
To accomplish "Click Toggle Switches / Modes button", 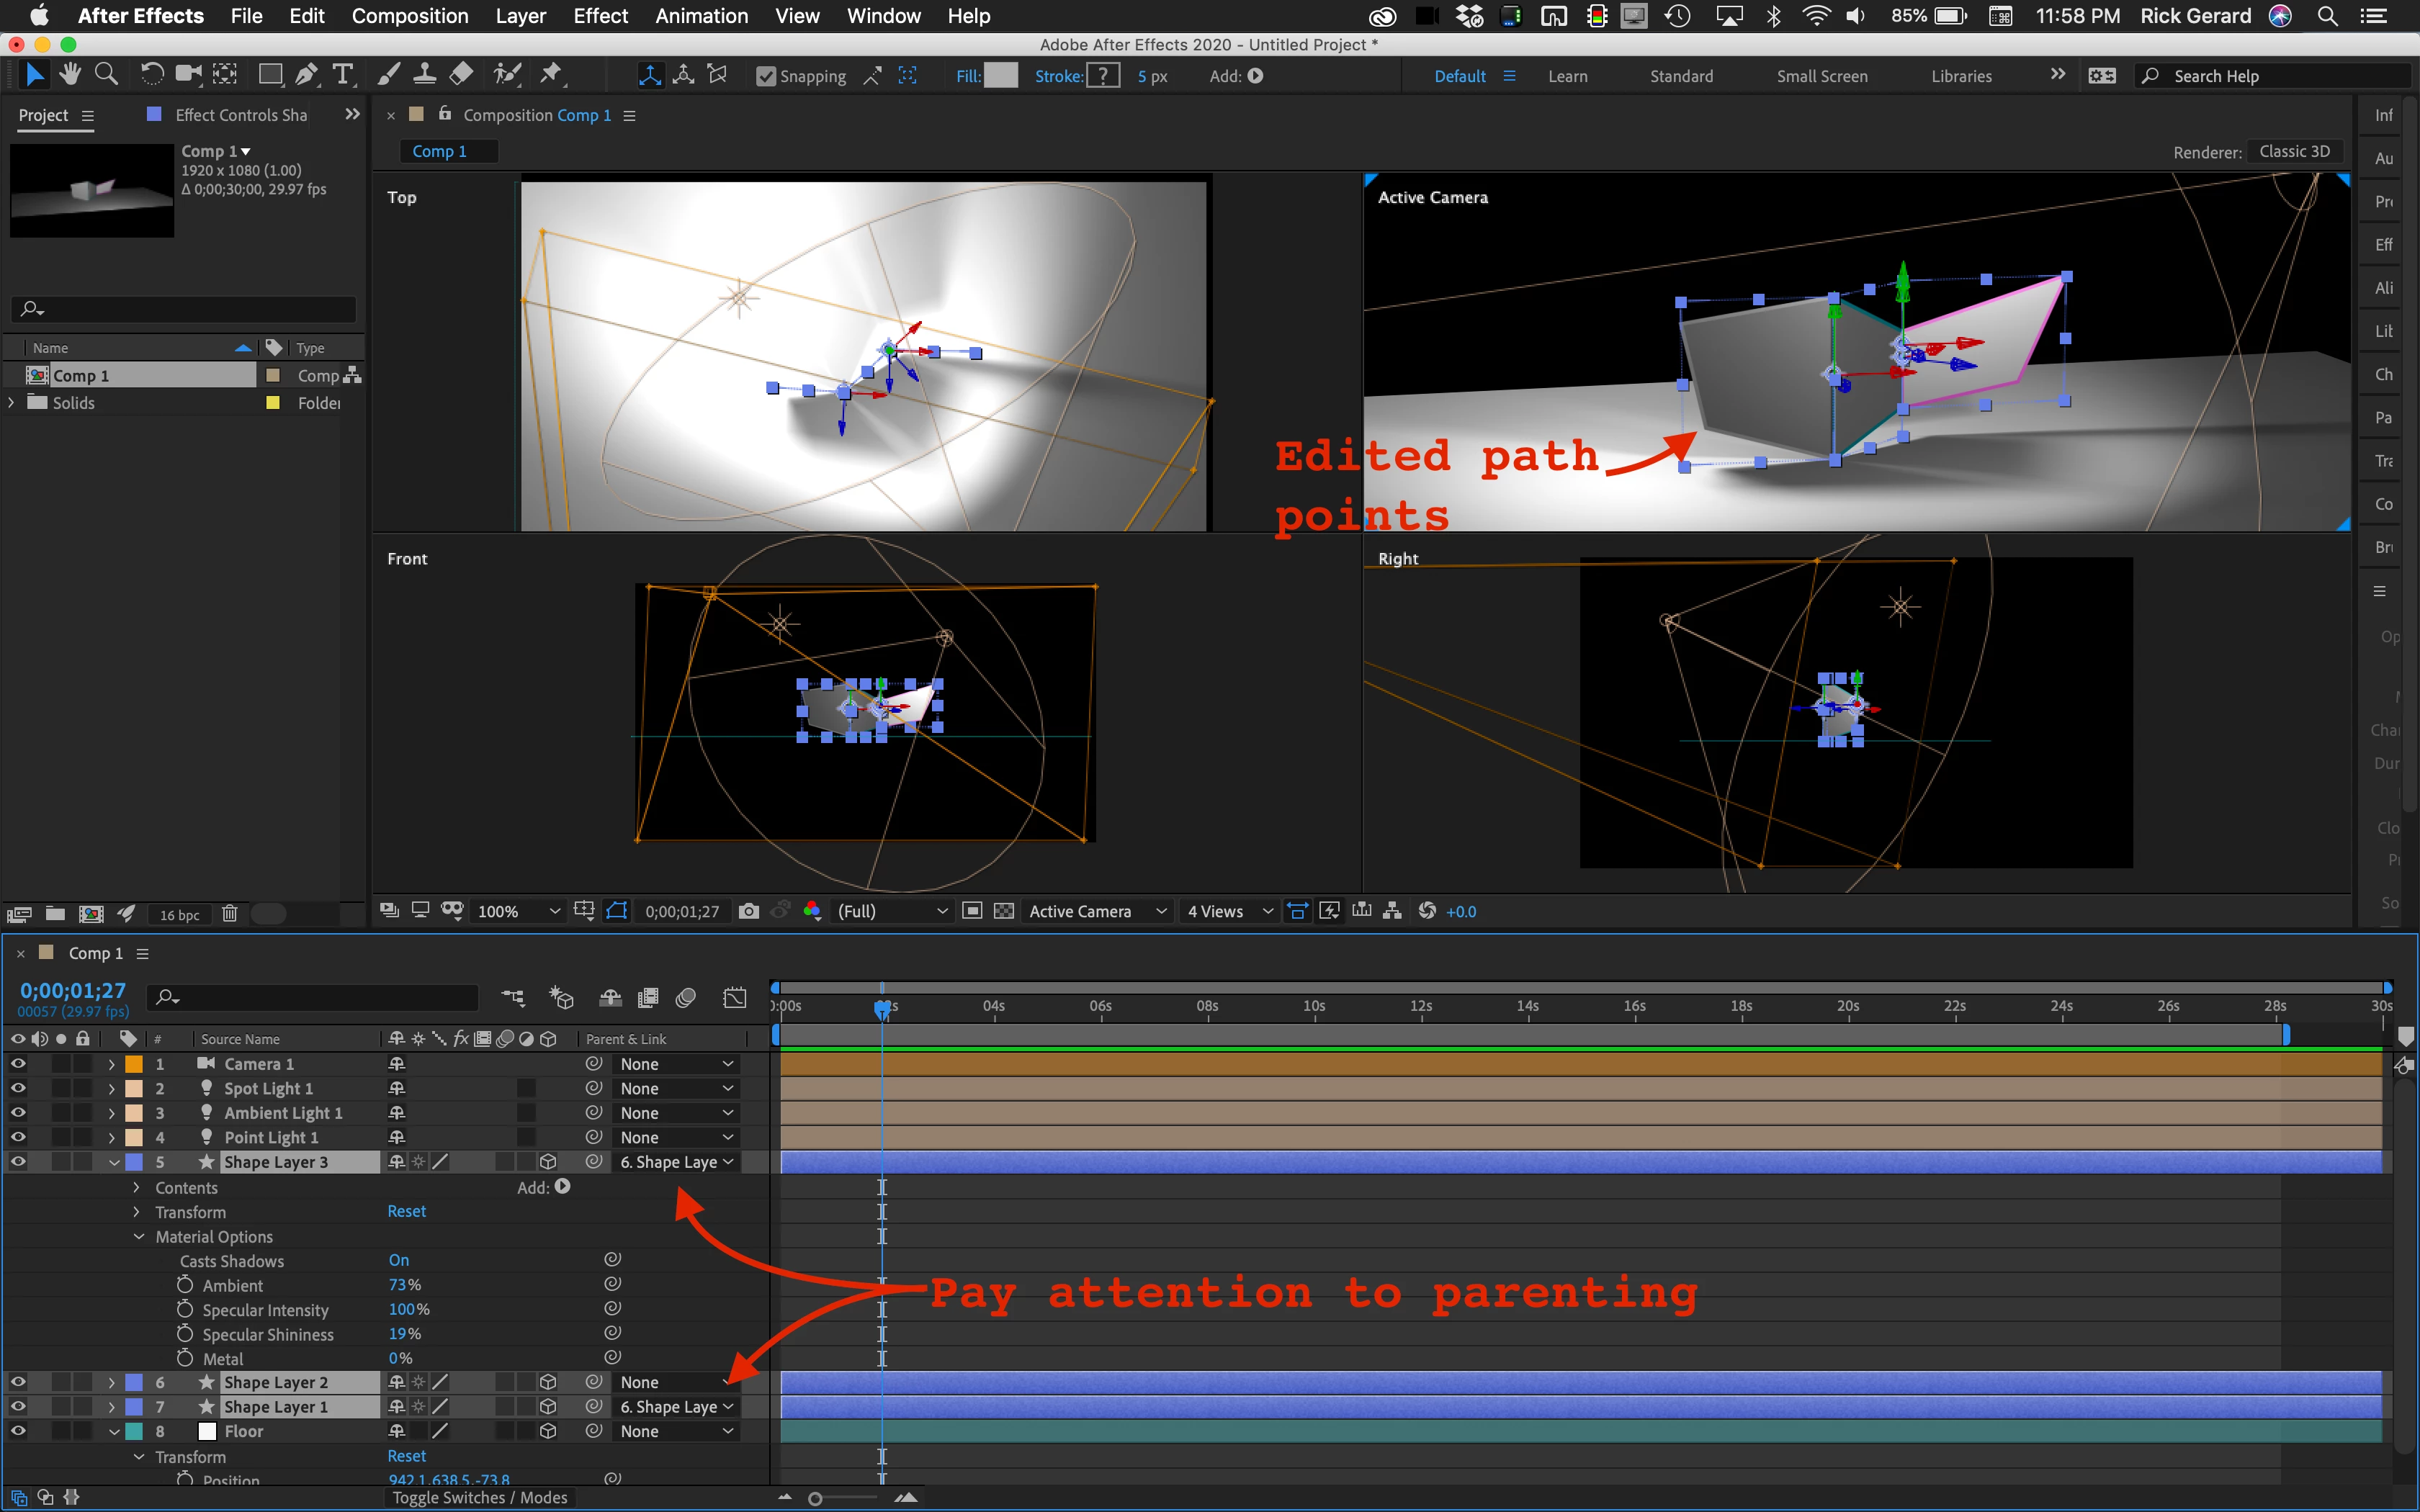I will pyautogui.click(x=479, y=1497).
